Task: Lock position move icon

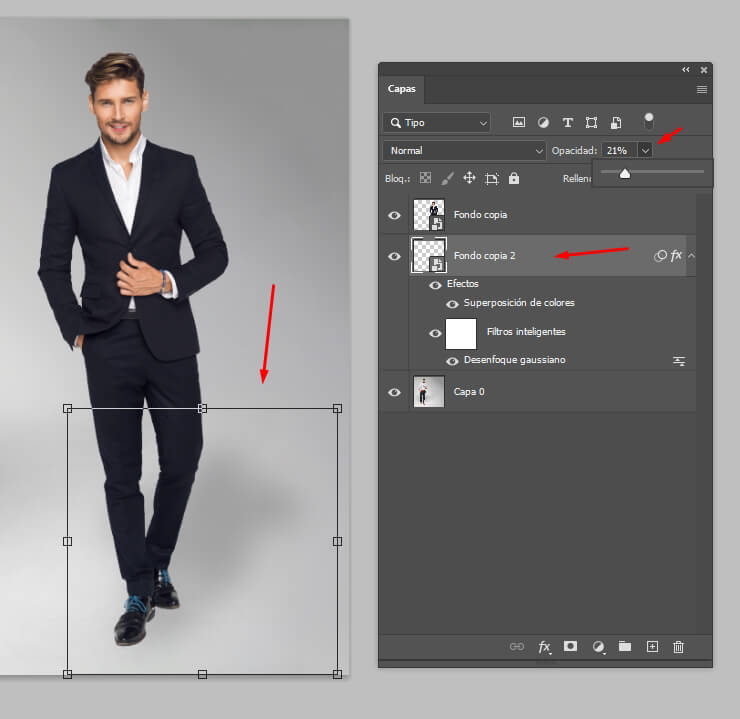Action: click(x=469, y=178)
